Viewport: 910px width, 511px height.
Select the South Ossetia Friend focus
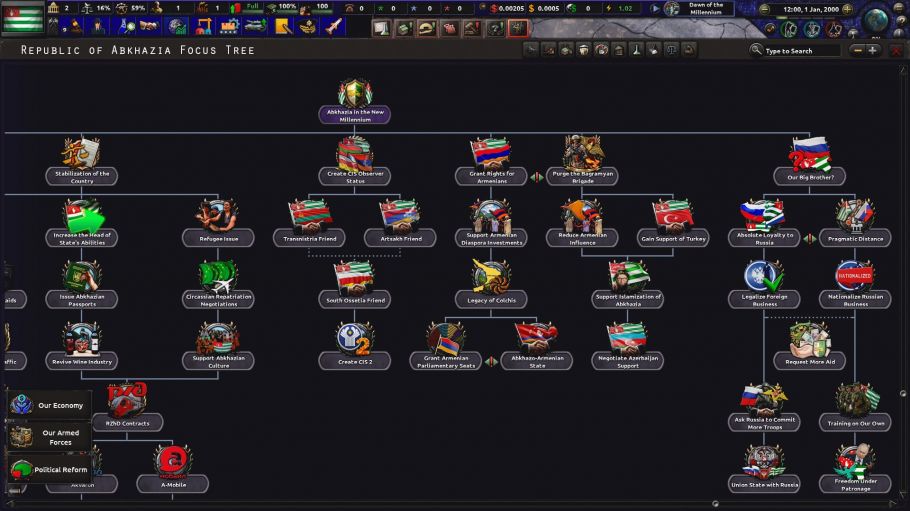[355, 285]
